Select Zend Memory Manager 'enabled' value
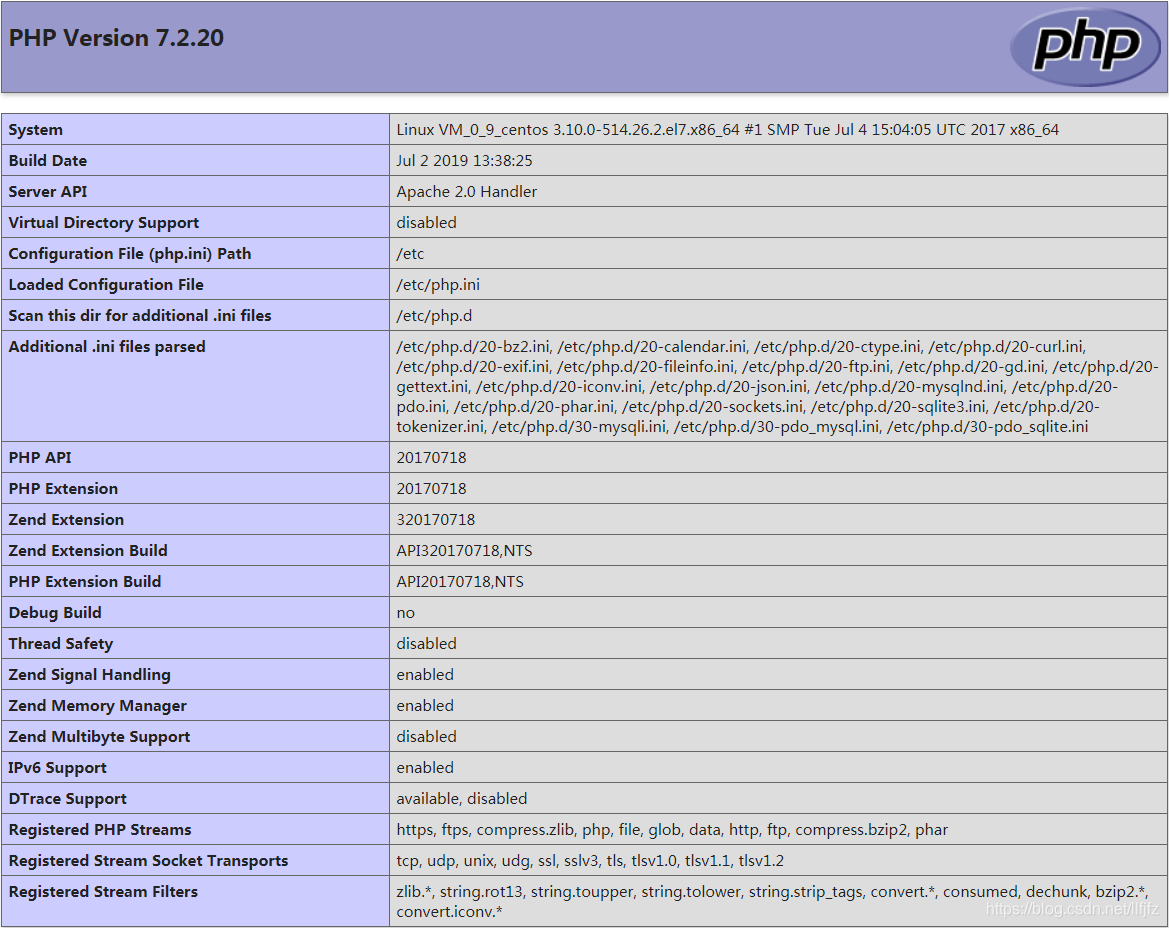 [425, 706]
